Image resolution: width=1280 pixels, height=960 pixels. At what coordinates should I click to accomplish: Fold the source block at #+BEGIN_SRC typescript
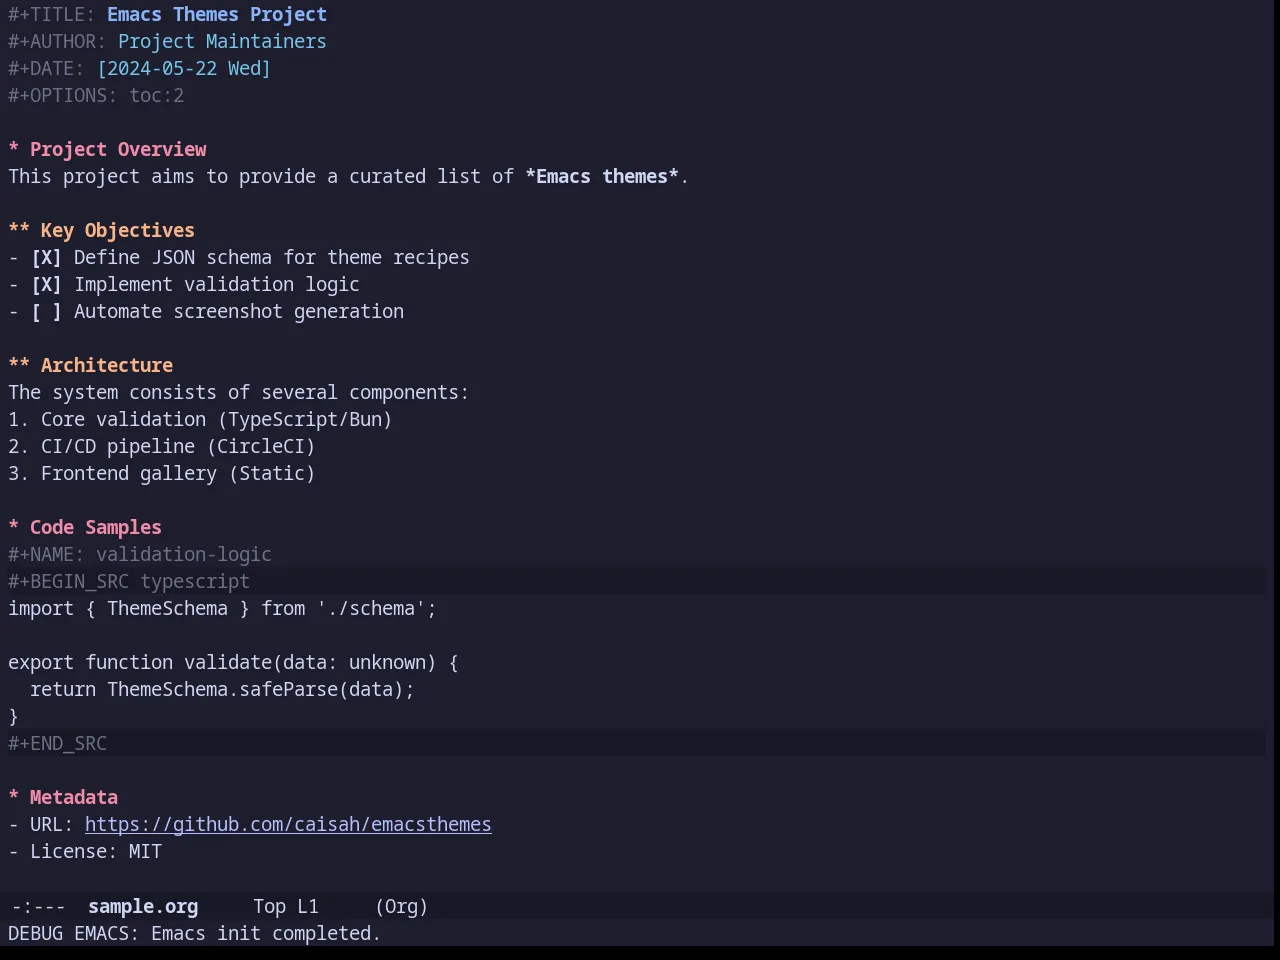(129, 581)
